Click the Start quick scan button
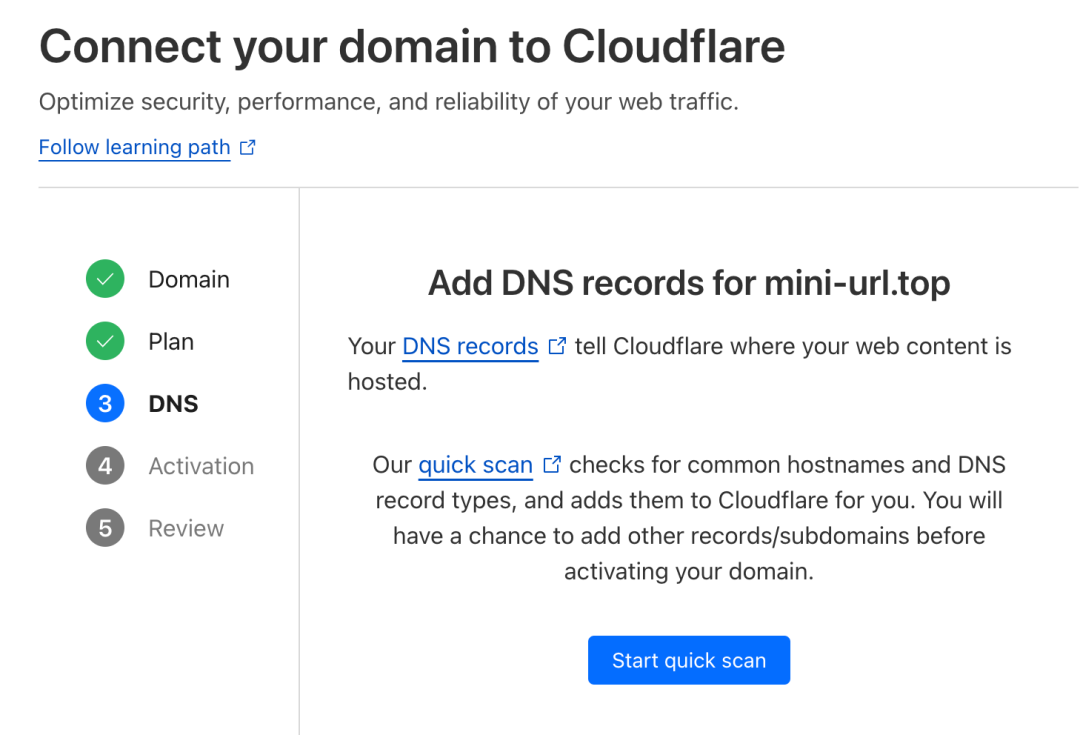This screenshot has width=1080, height=735. coord(689,660)
